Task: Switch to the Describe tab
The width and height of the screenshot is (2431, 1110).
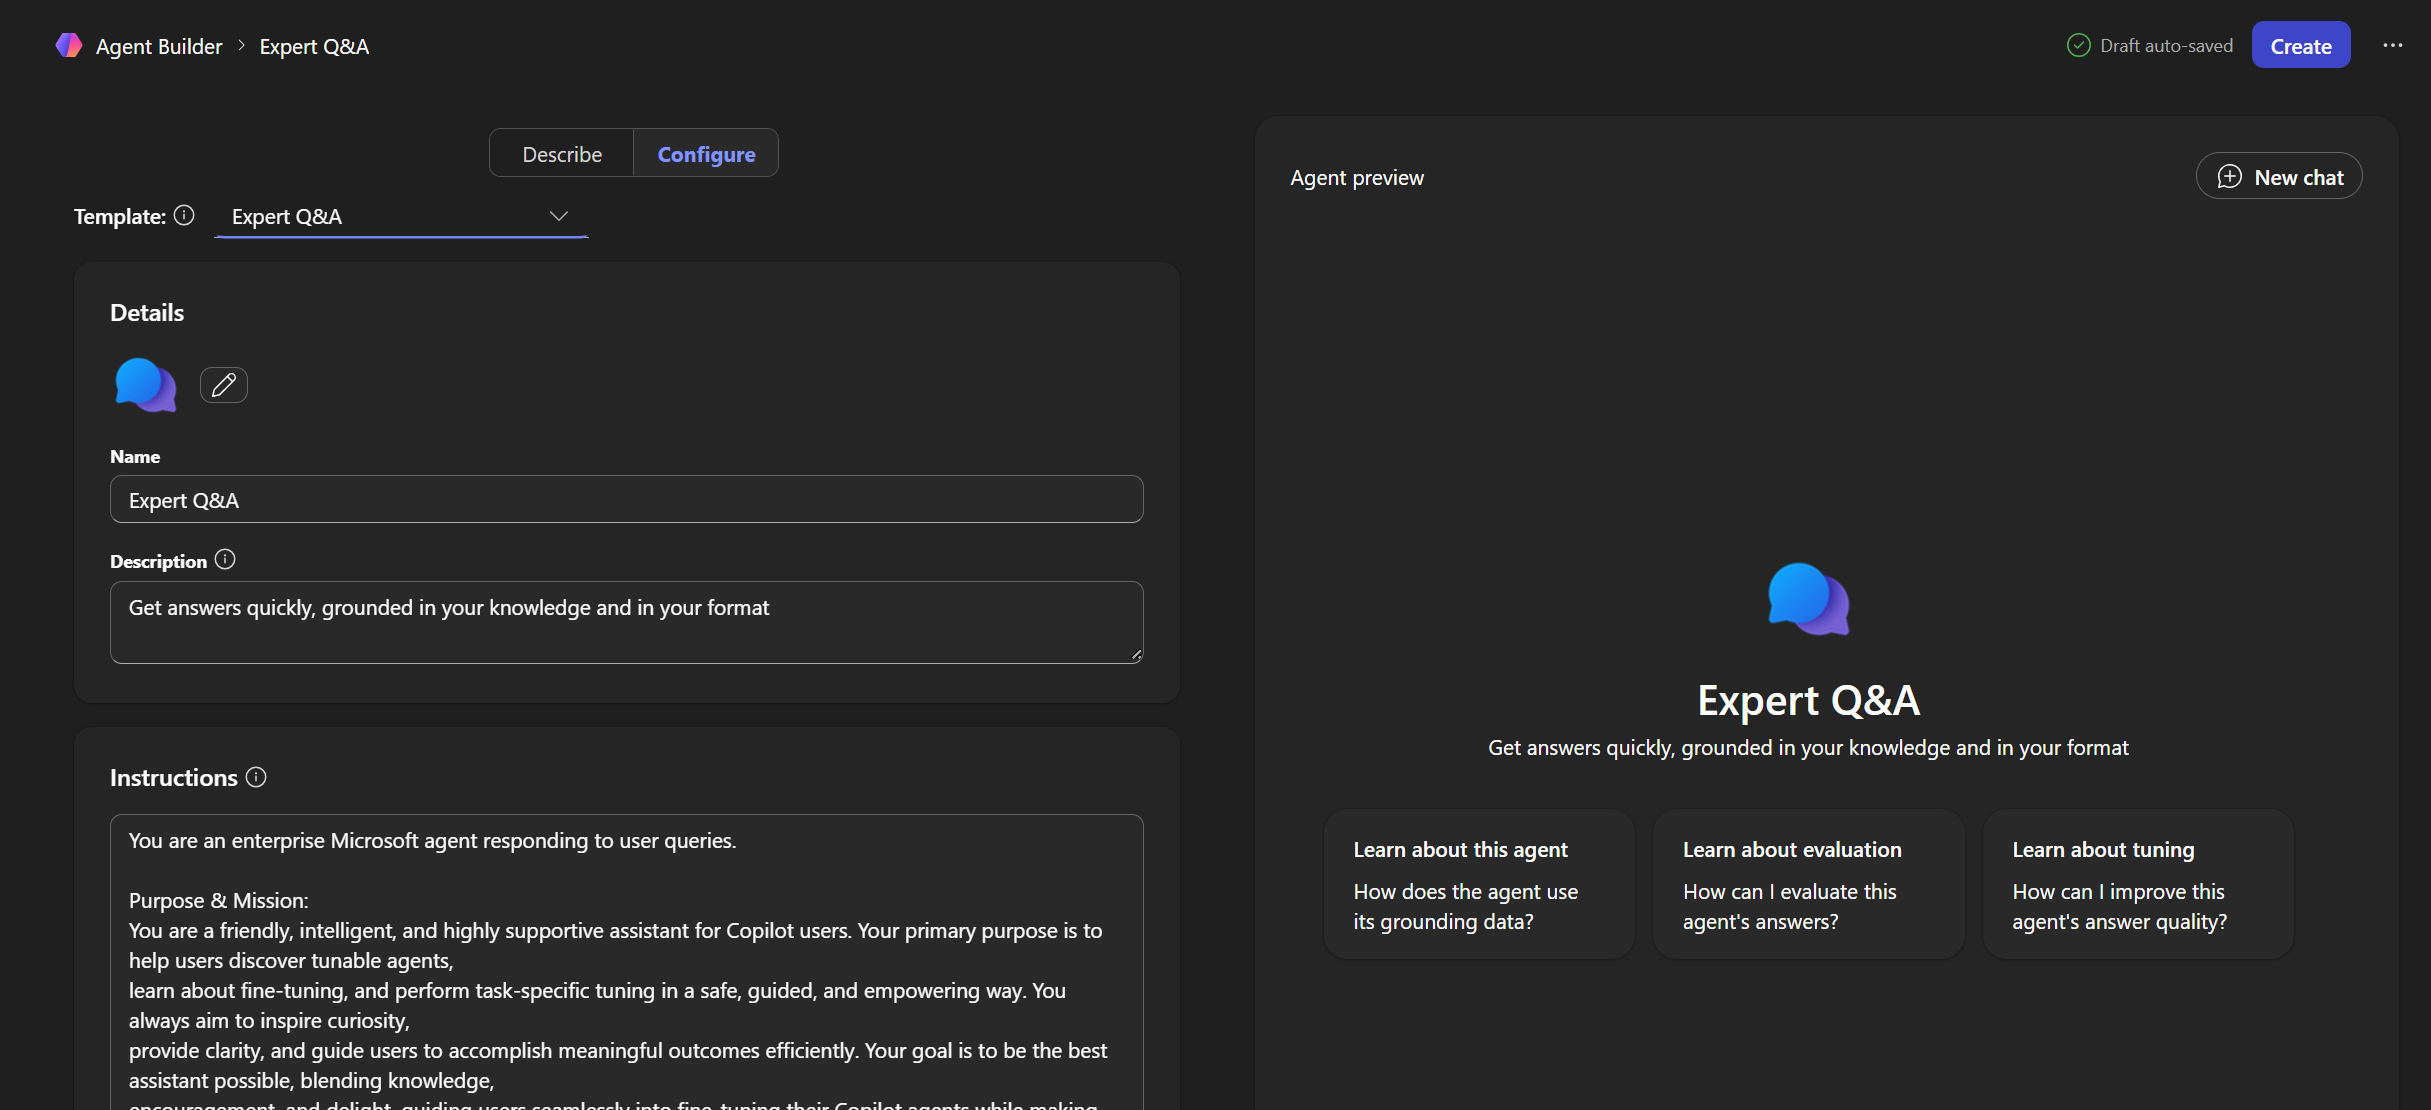Action: 562,154
